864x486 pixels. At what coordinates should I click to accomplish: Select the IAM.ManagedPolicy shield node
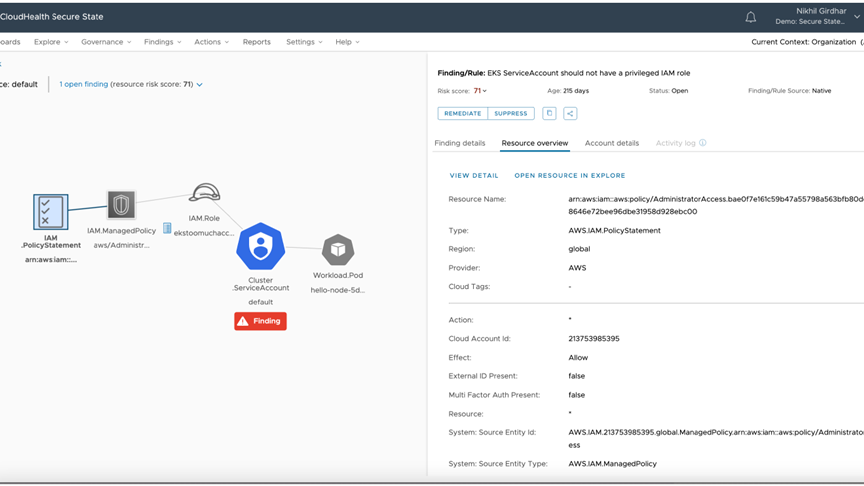[x=121, y=205]
